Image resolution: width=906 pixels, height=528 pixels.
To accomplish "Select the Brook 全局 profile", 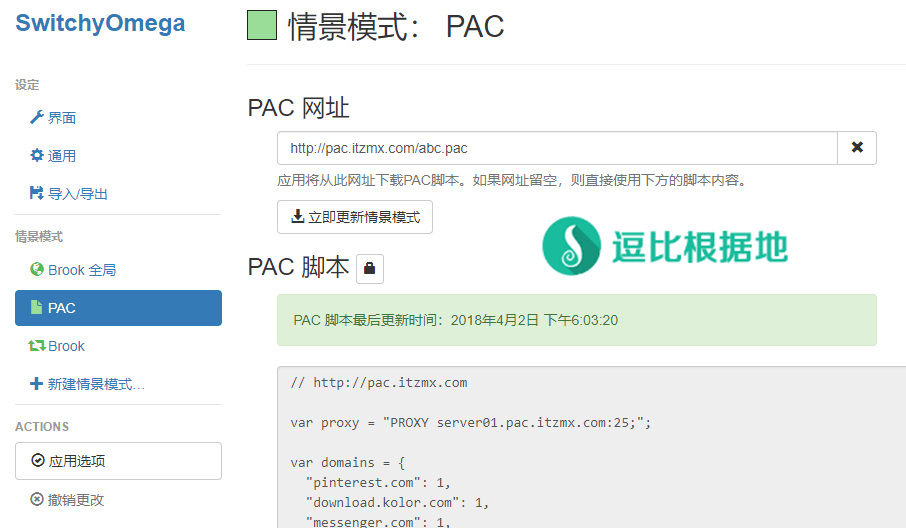I will [82, 270].
